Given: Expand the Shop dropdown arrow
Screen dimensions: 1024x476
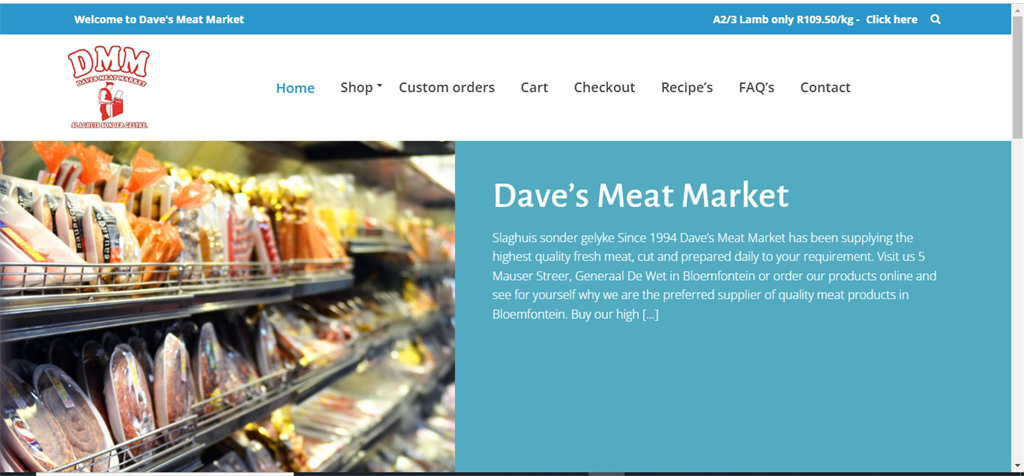Looking at the screenshot, I should click(379, 86).
